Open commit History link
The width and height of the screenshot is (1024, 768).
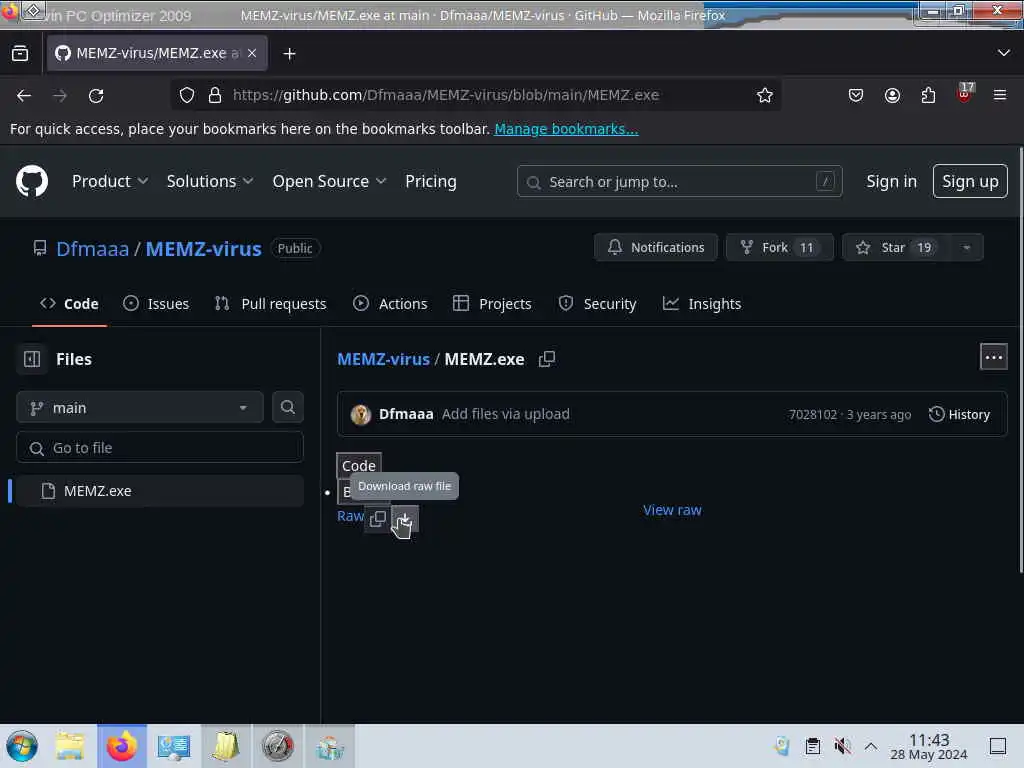coord(959,415)
